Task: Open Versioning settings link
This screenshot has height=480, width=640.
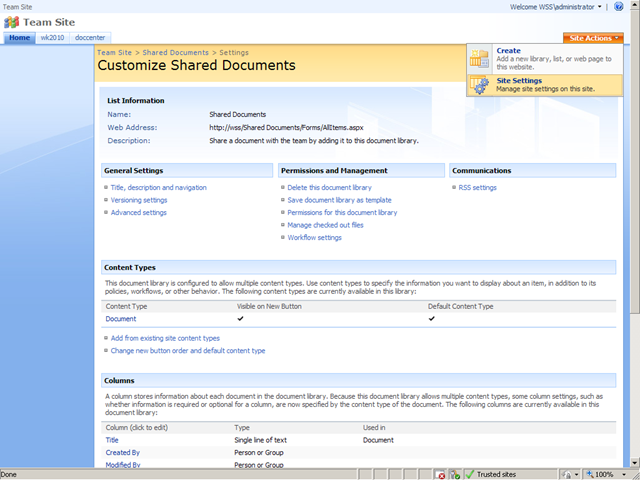Action: click(139, 200)
